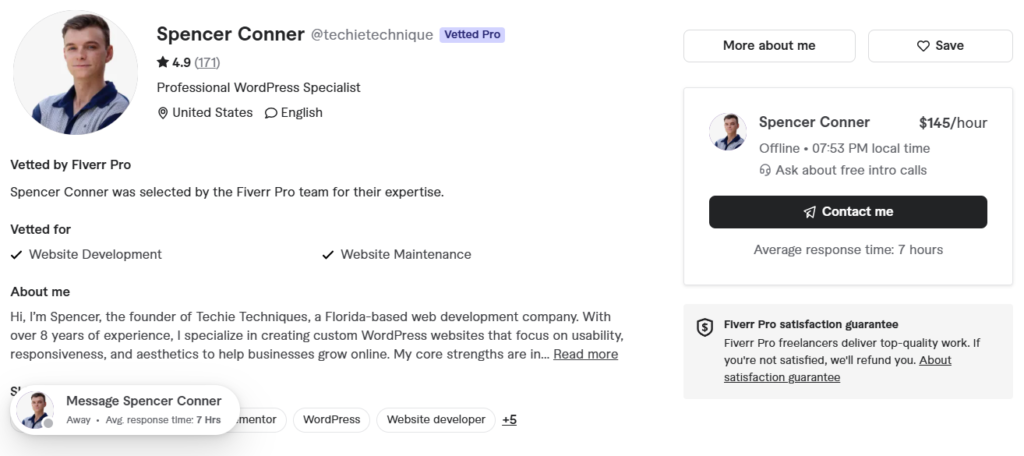The image size is (1024, 456).
Task: Click the Vetted Pro badge
Action: coord(472,35)
